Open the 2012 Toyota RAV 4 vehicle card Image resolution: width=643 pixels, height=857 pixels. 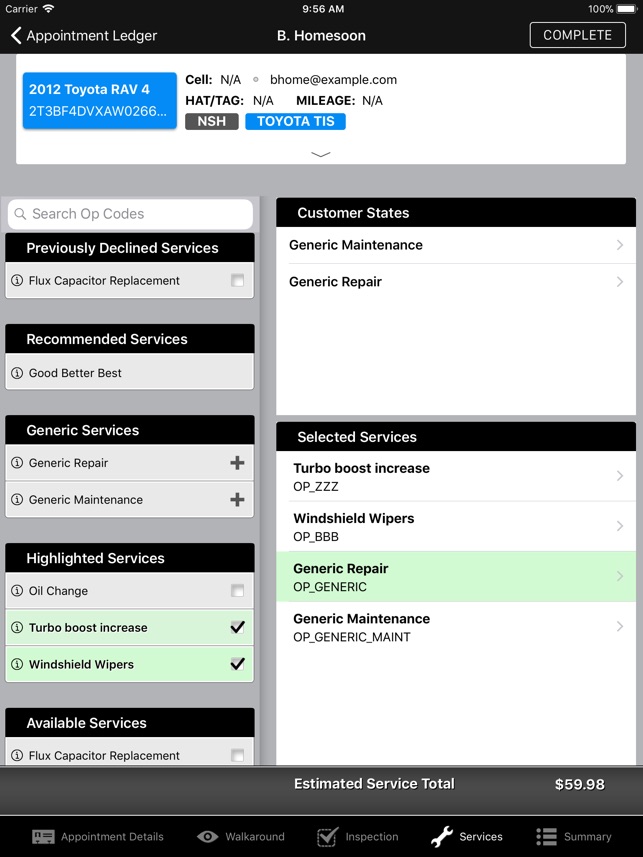[100, 101]
